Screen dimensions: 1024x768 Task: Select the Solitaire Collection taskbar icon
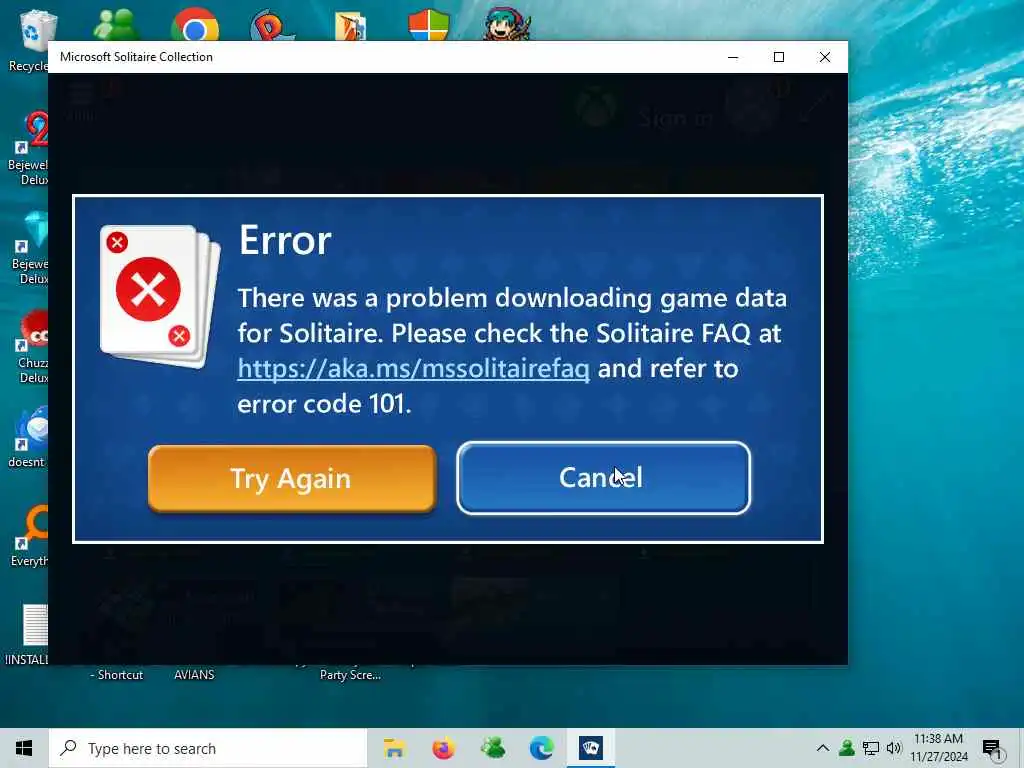(591, 748)
